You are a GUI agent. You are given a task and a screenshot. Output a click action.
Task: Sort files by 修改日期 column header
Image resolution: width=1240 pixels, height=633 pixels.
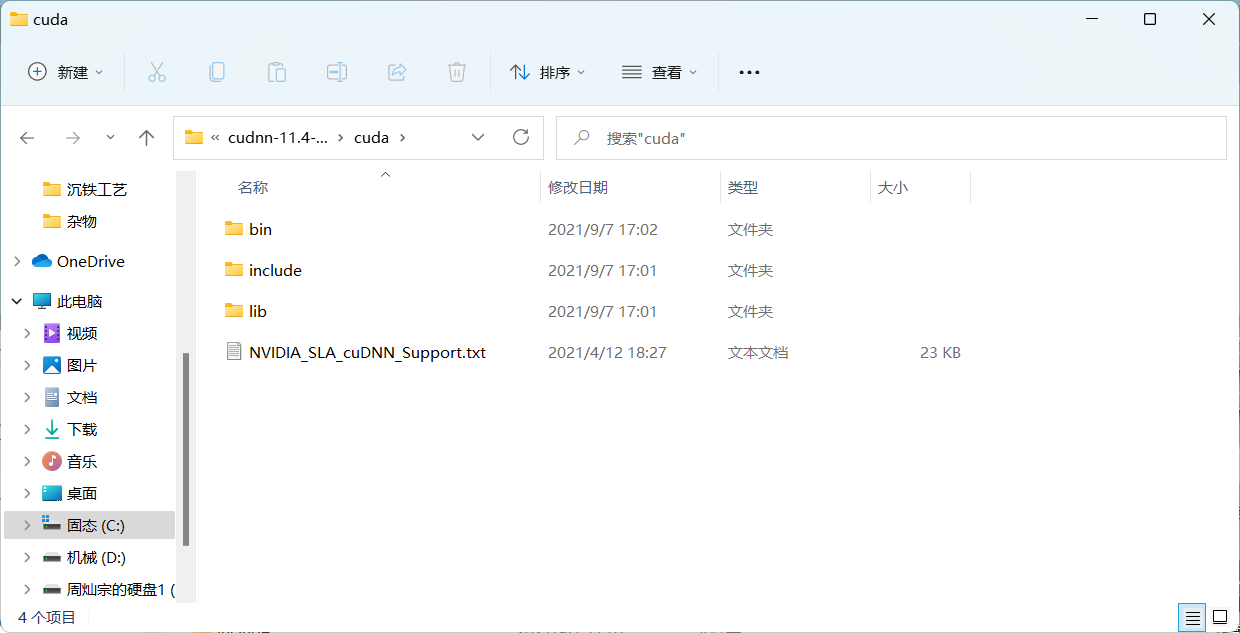pyautogui.click(x=578, y=187)
